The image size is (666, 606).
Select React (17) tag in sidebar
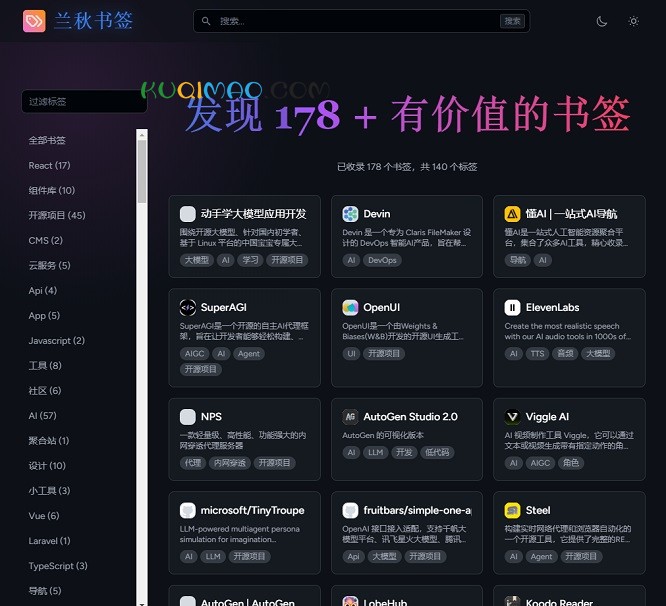[x=49, y=165]
